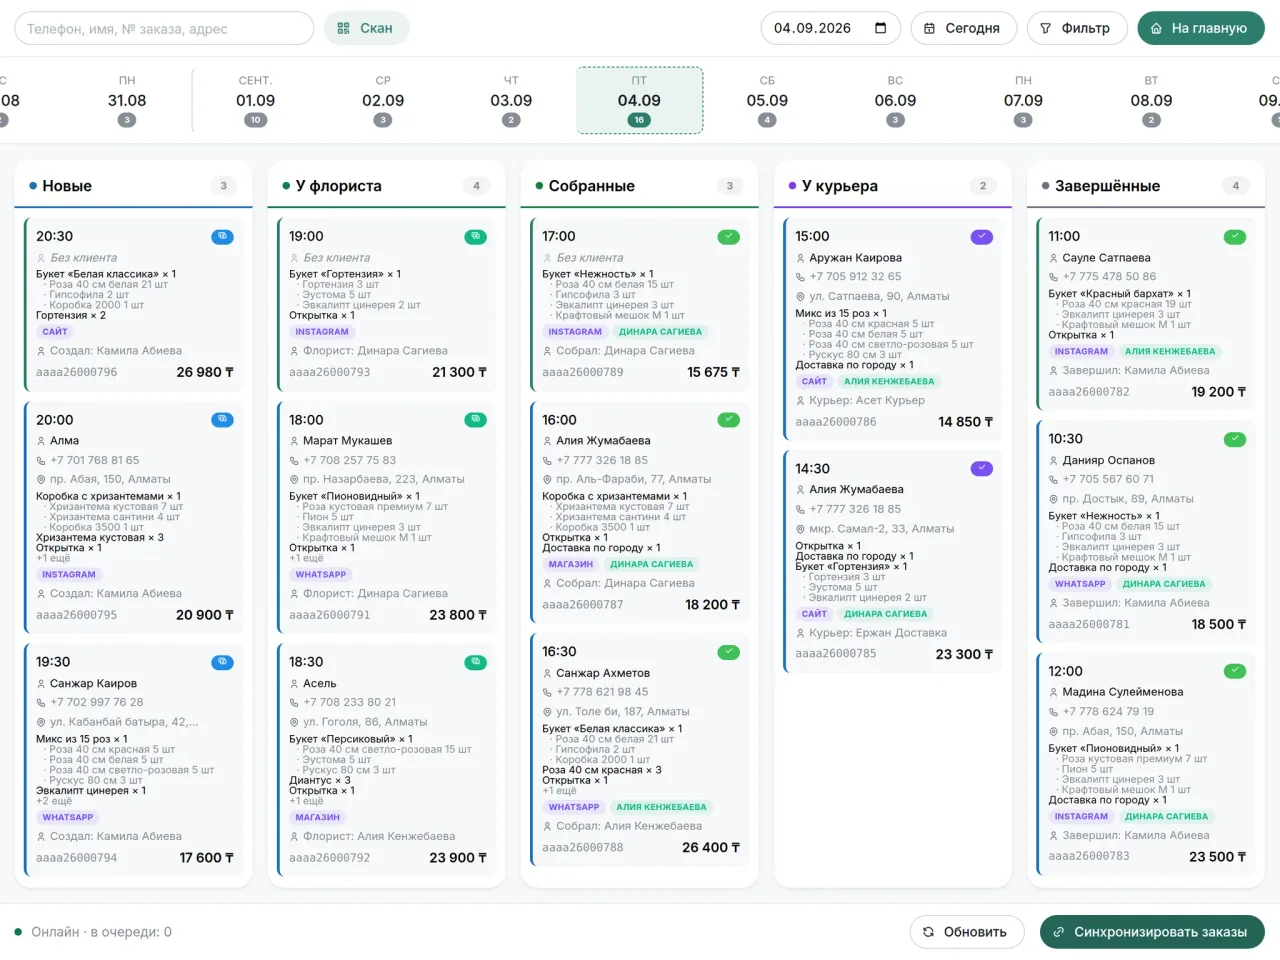Switch to the 06.09 Sunday tab
Image resolution: width=1280 pixels, height=960 pixels.
pyautogui.click(x=895, y=100)
